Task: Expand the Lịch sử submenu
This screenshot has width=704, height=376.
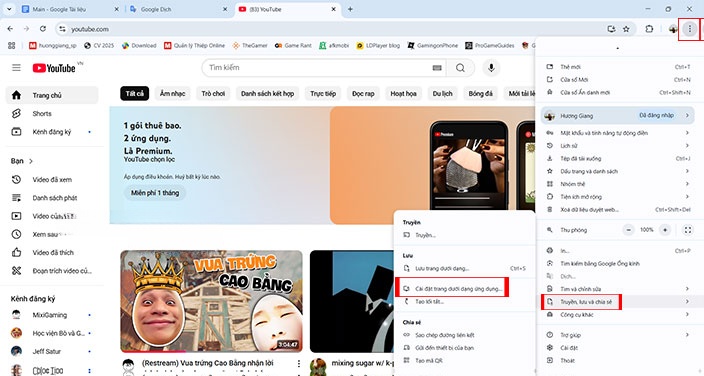Action: (x=687, y=146)
